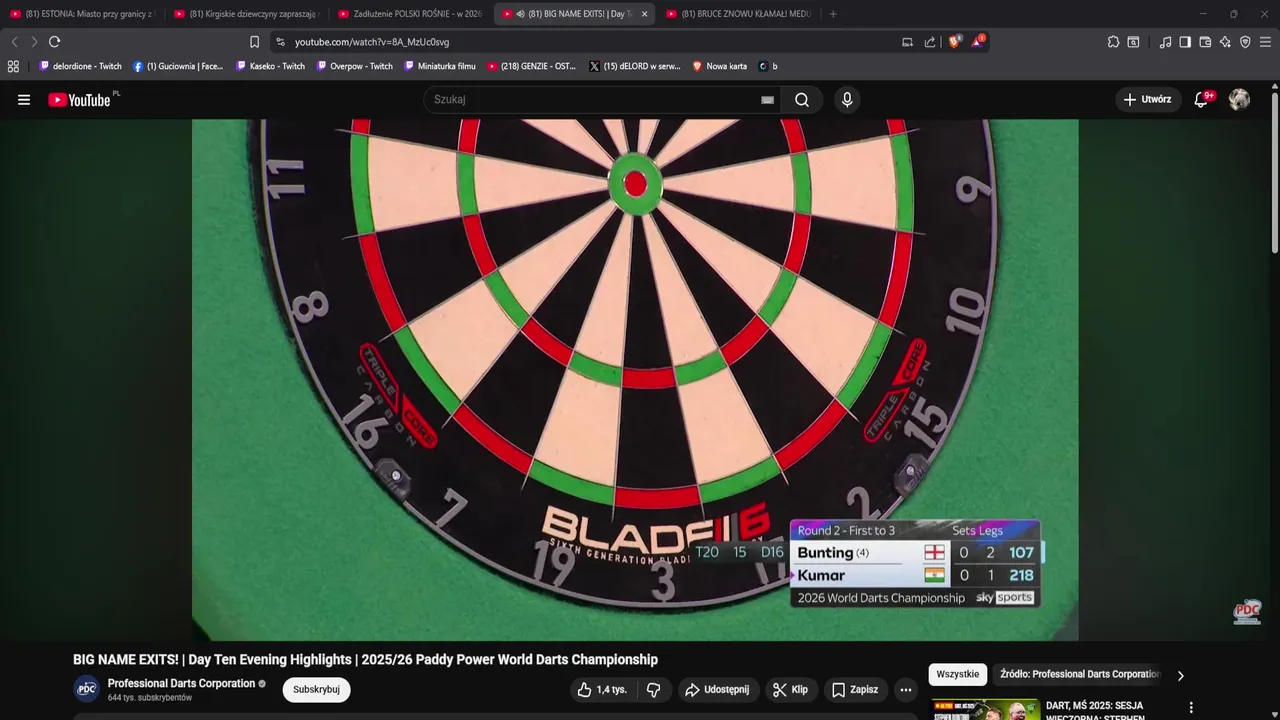This screenshot has height=720, width=1280.
Task: Open the Brave Wallet icon
Action: [1205, 42]
